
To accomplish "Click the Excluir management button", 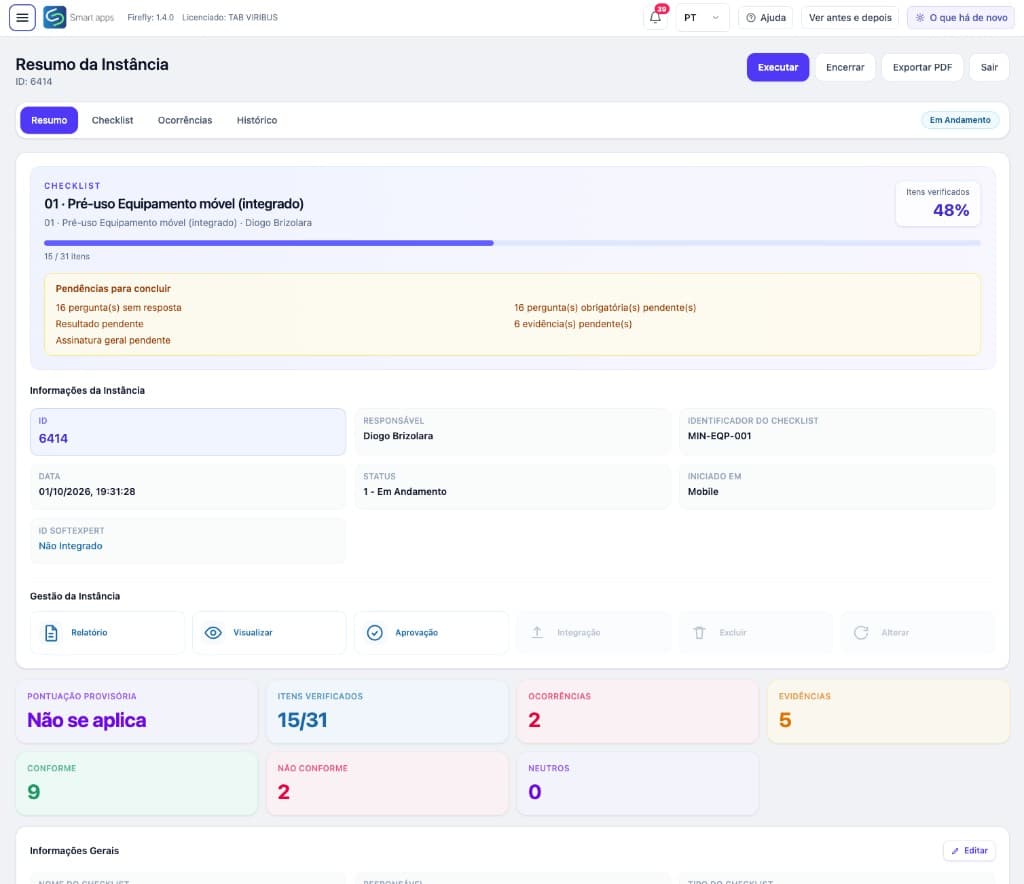I will click(756, 633).
